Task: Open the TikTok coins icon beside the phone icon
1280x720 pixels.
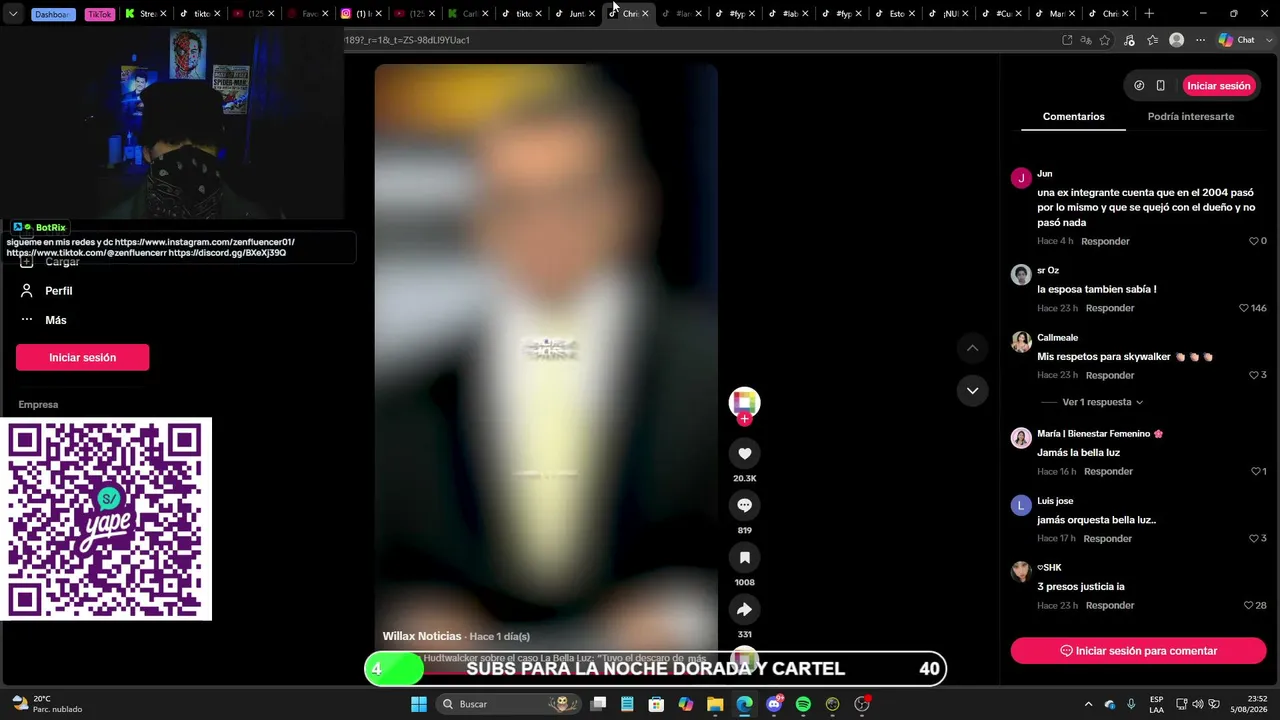Action: click(x=1139, y=86)
